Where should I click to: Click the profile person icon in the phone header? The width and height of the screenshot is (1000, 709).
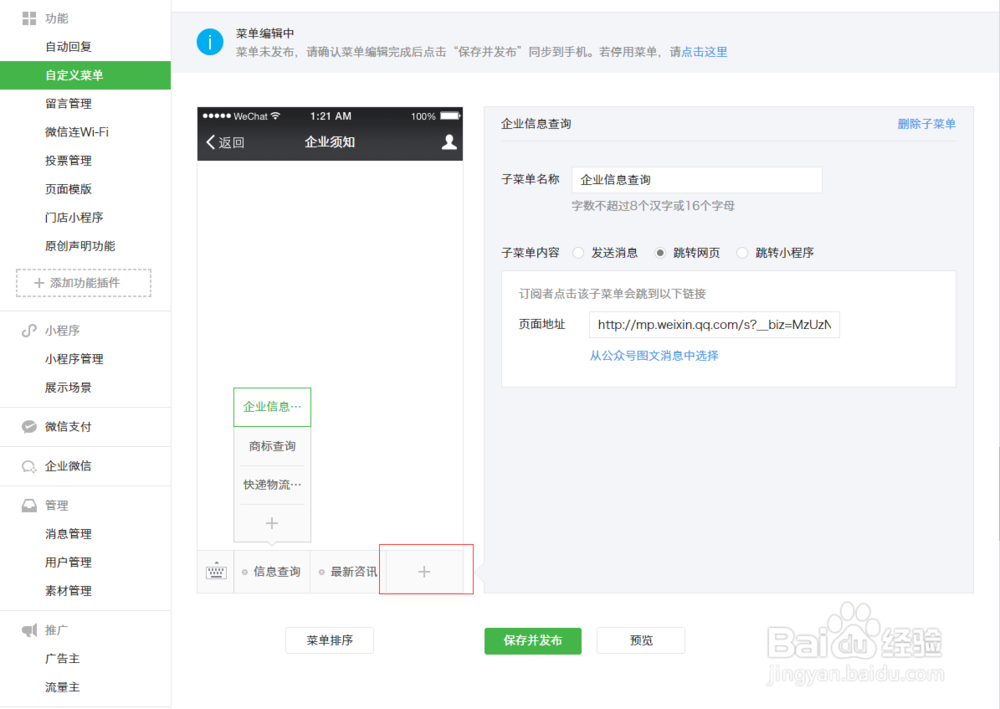pos(449,142)
